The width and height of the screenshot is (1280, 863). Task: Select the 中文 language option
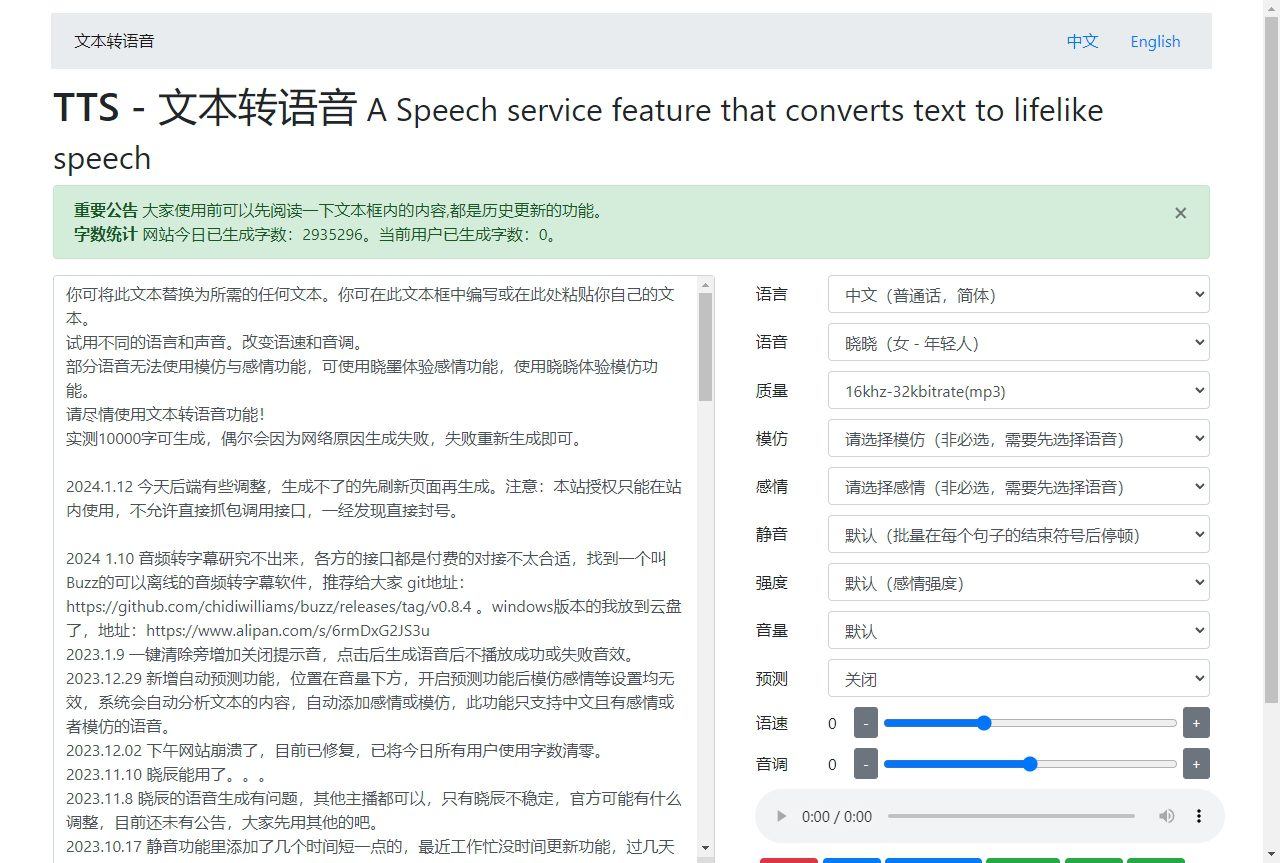click(1082, 41)
